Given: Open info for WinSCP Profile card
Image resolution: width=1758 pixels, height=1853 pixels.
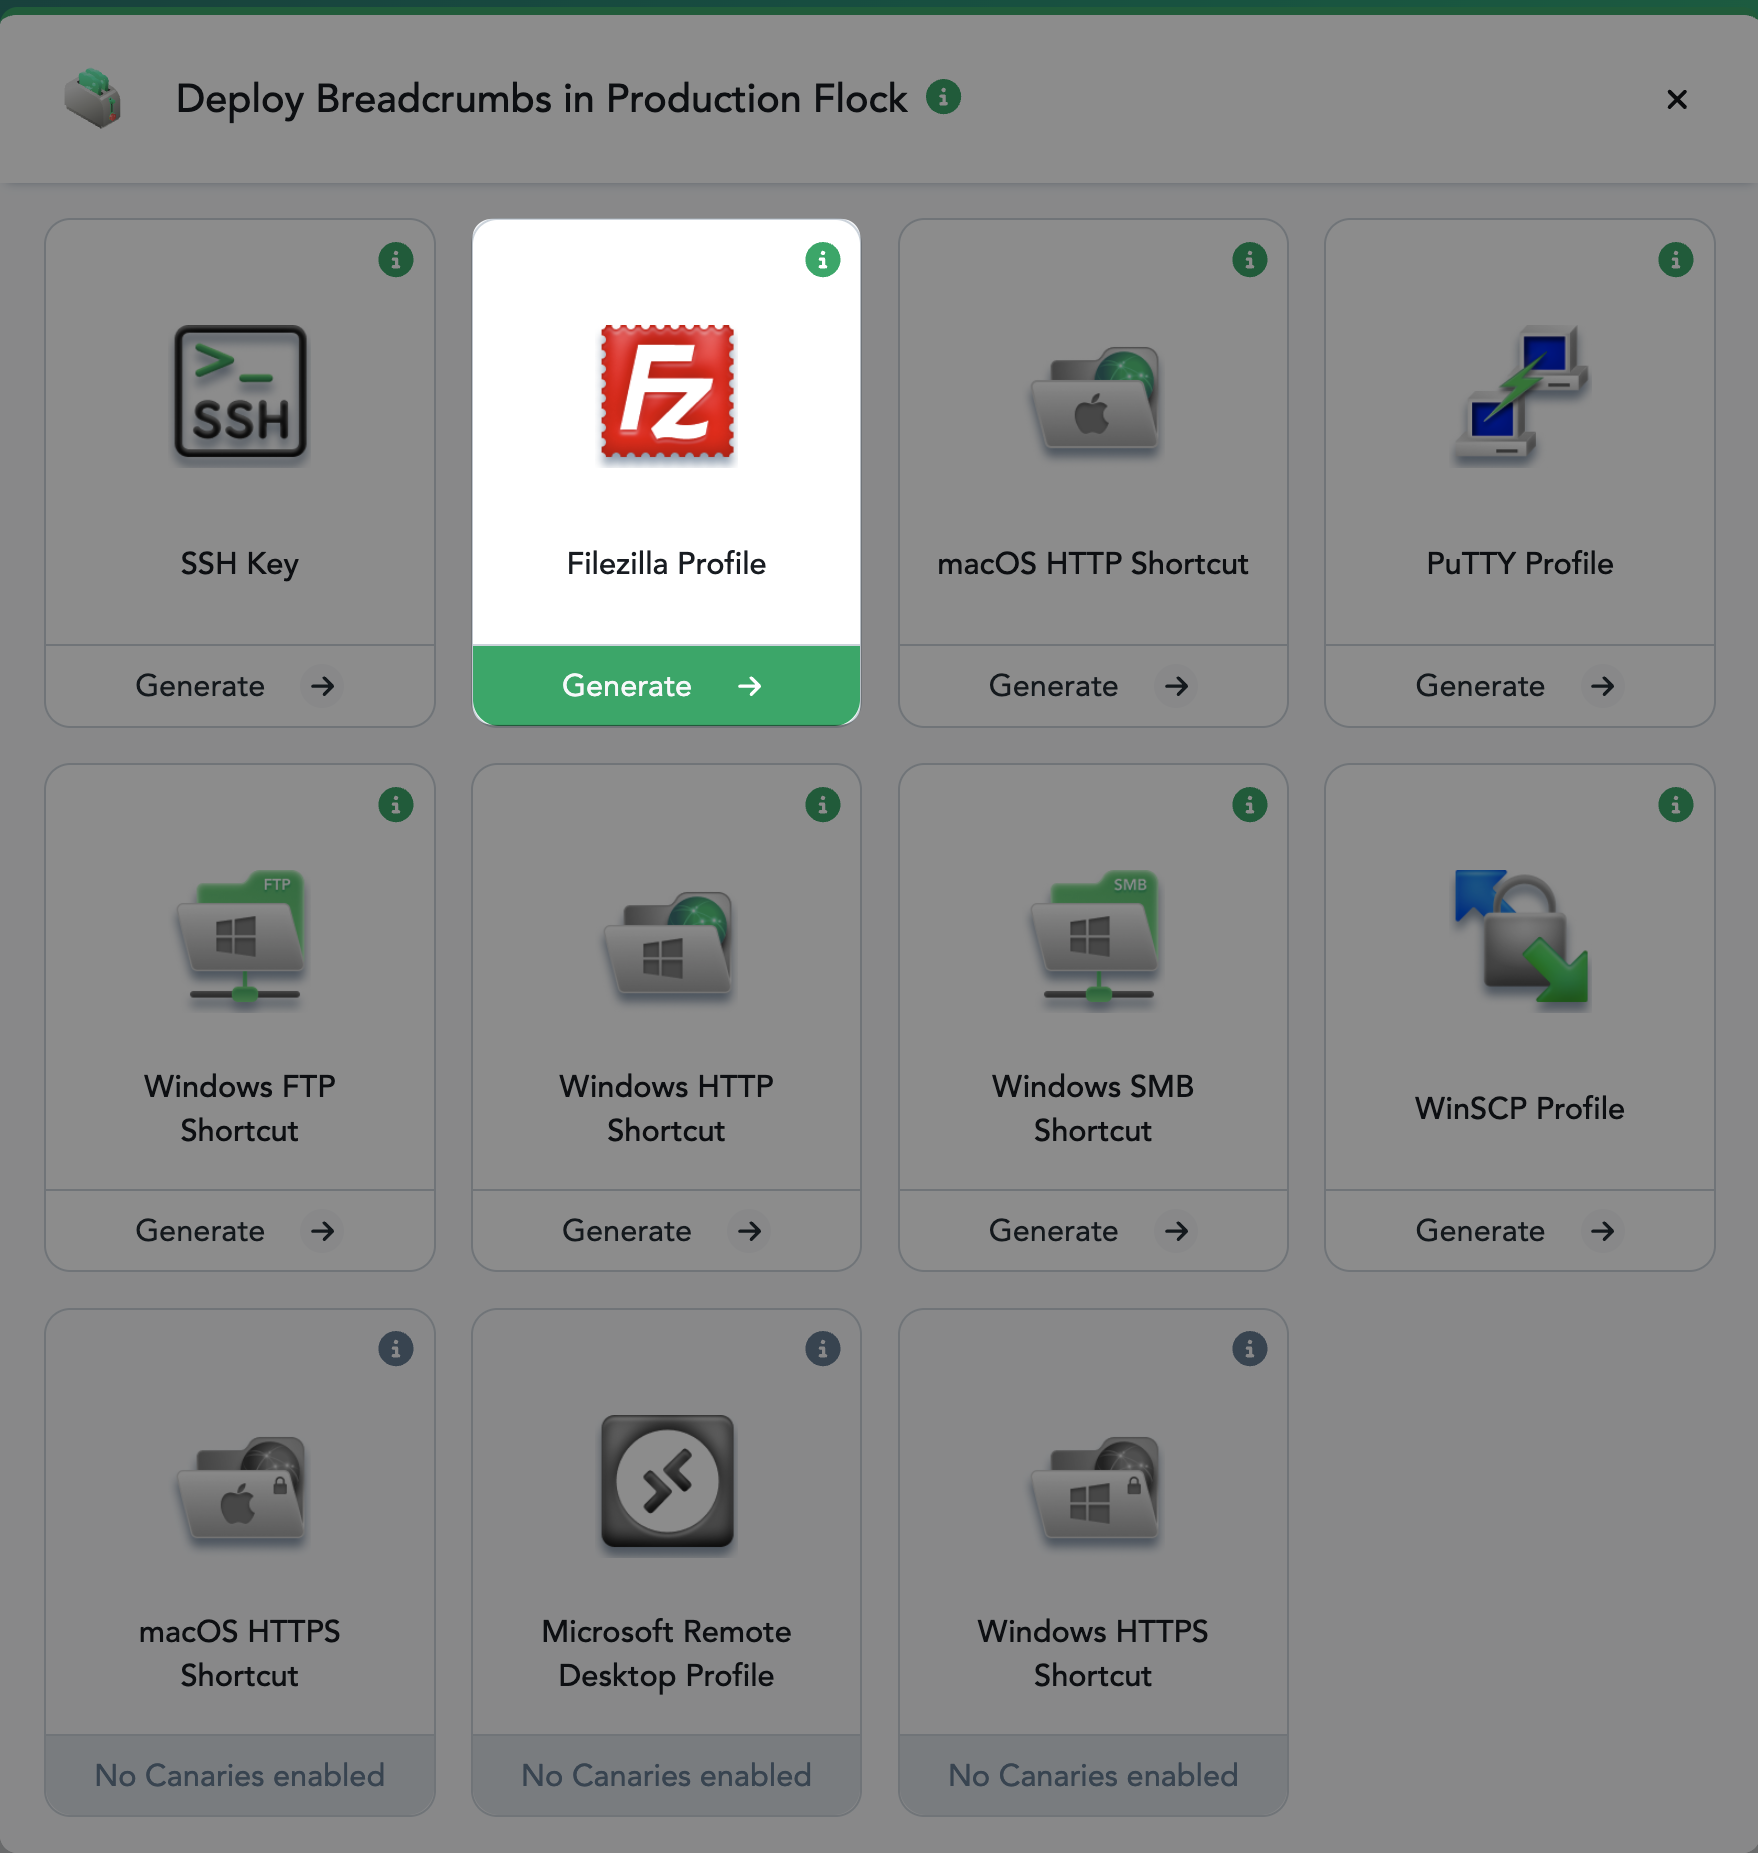Looking at the screenshot, I should 1676,805.
